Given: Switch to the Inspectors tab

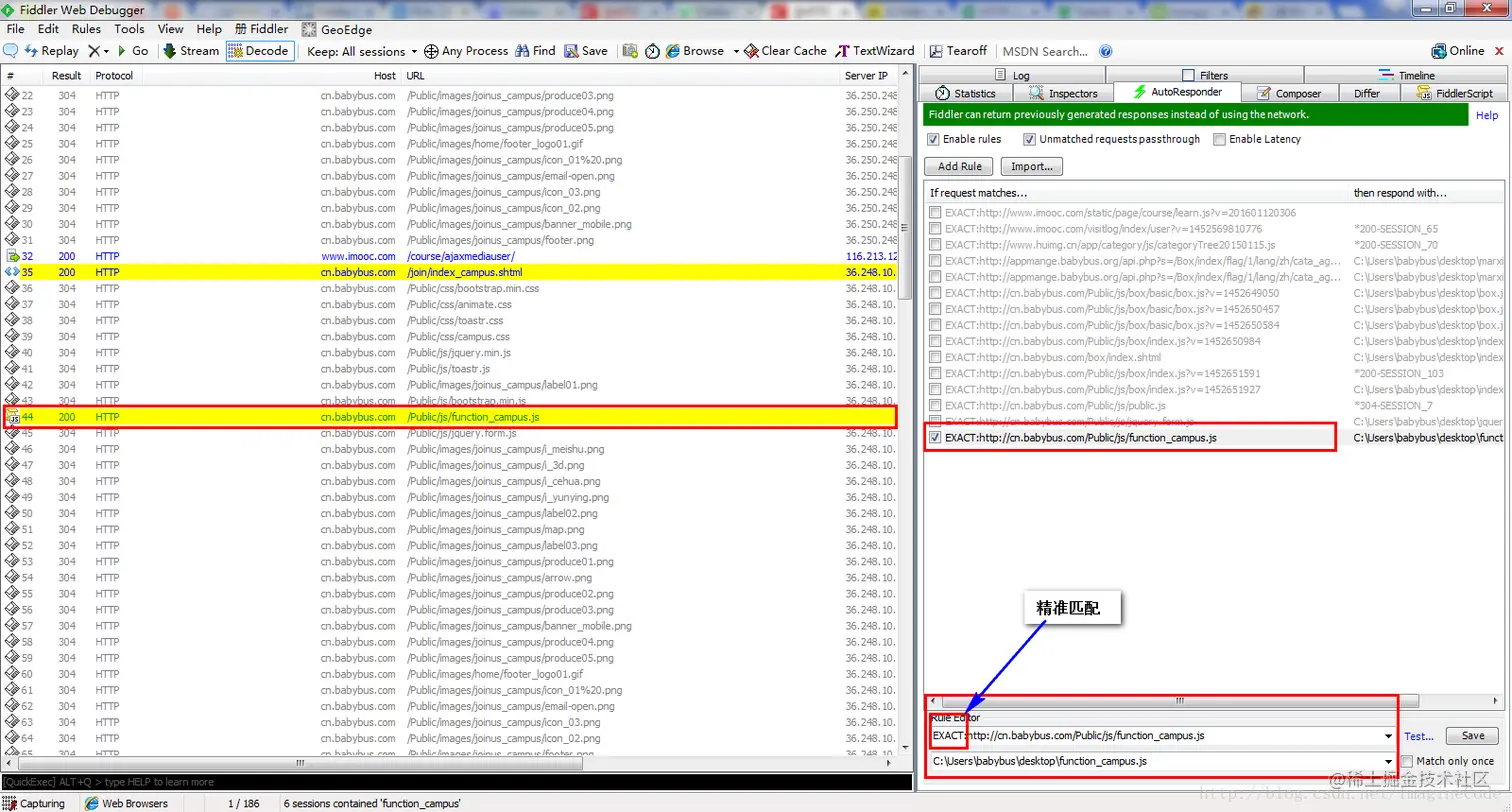Looking at the screenshot, I should coord(1063,93).
